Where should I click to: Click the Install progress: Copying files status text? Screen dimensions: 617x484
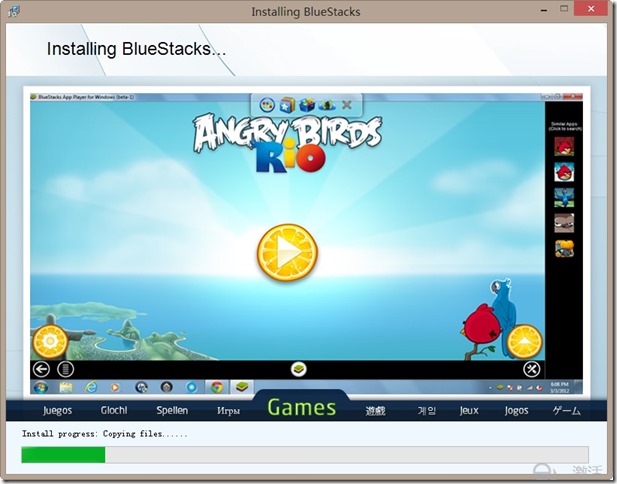[105, 434]
